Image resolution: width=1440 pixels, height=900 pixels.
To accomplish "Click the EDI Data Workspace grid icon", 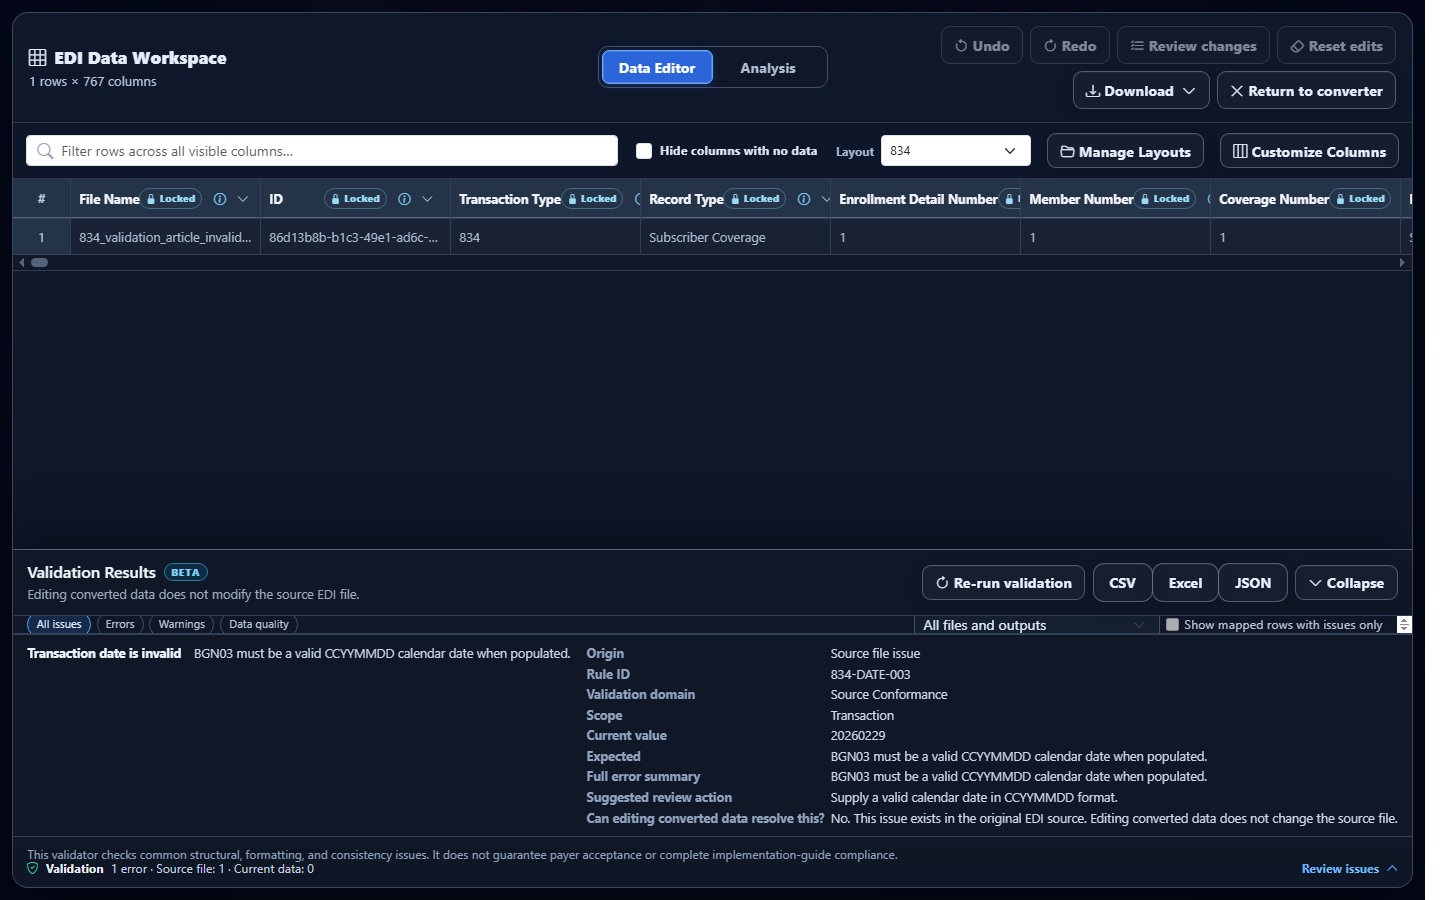I will point(37,58).
